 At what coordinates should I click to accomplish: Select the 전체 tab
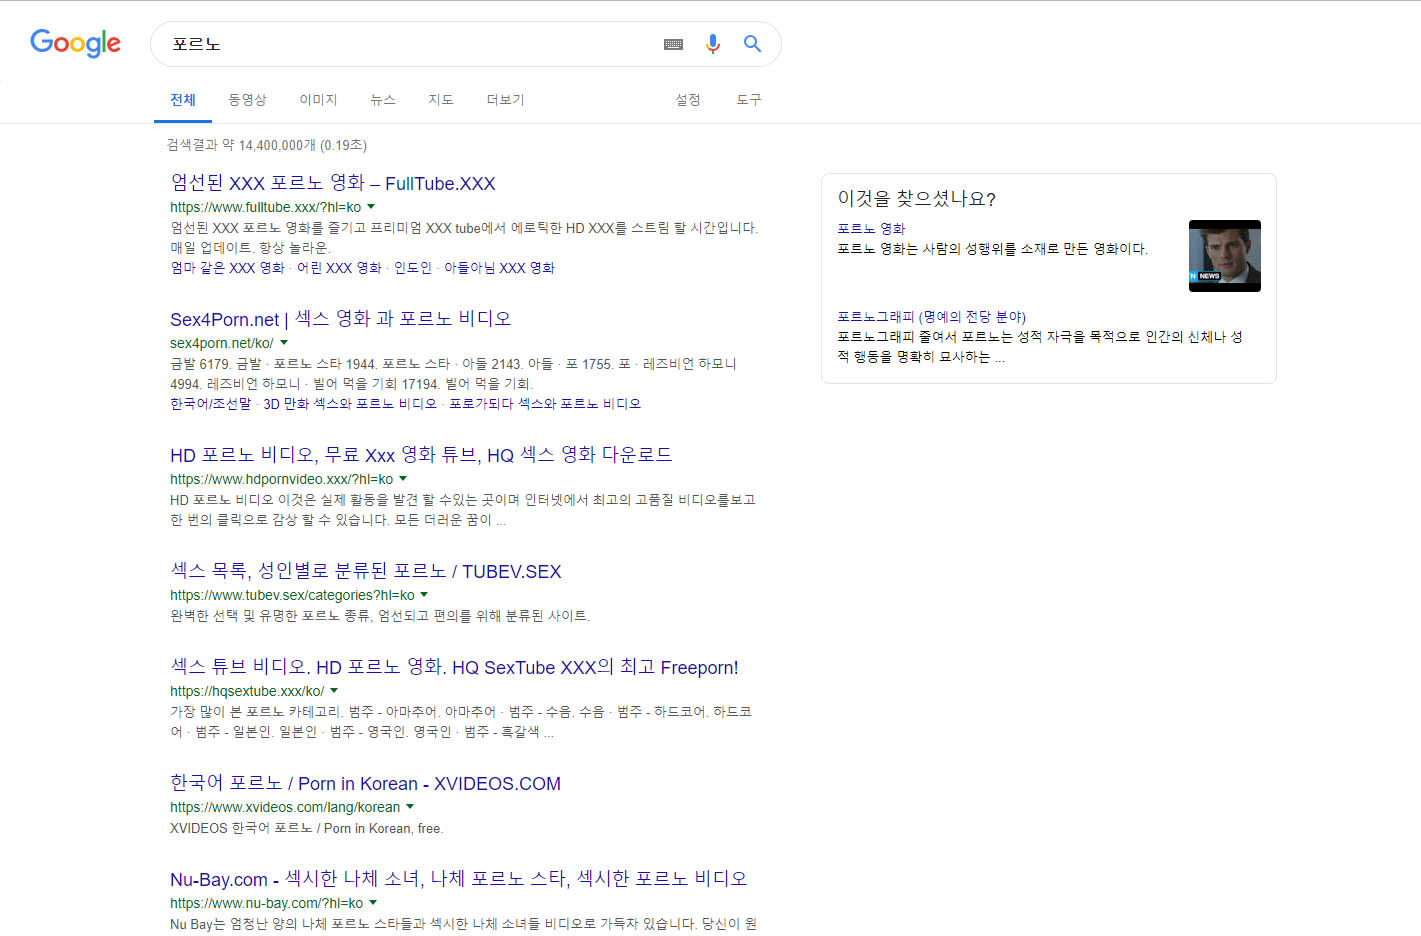coord(183,100)
